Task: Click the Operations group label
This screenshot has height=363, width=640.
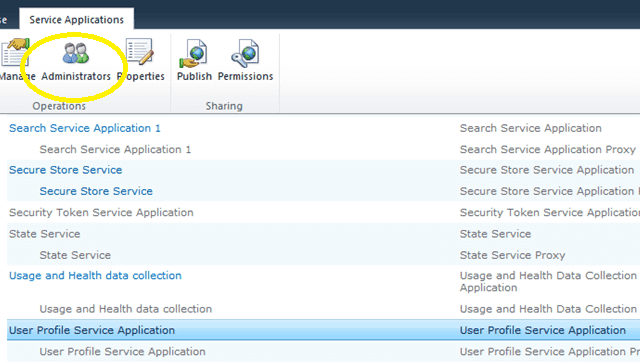Action: pyautogui.click(x=59, y=106)
